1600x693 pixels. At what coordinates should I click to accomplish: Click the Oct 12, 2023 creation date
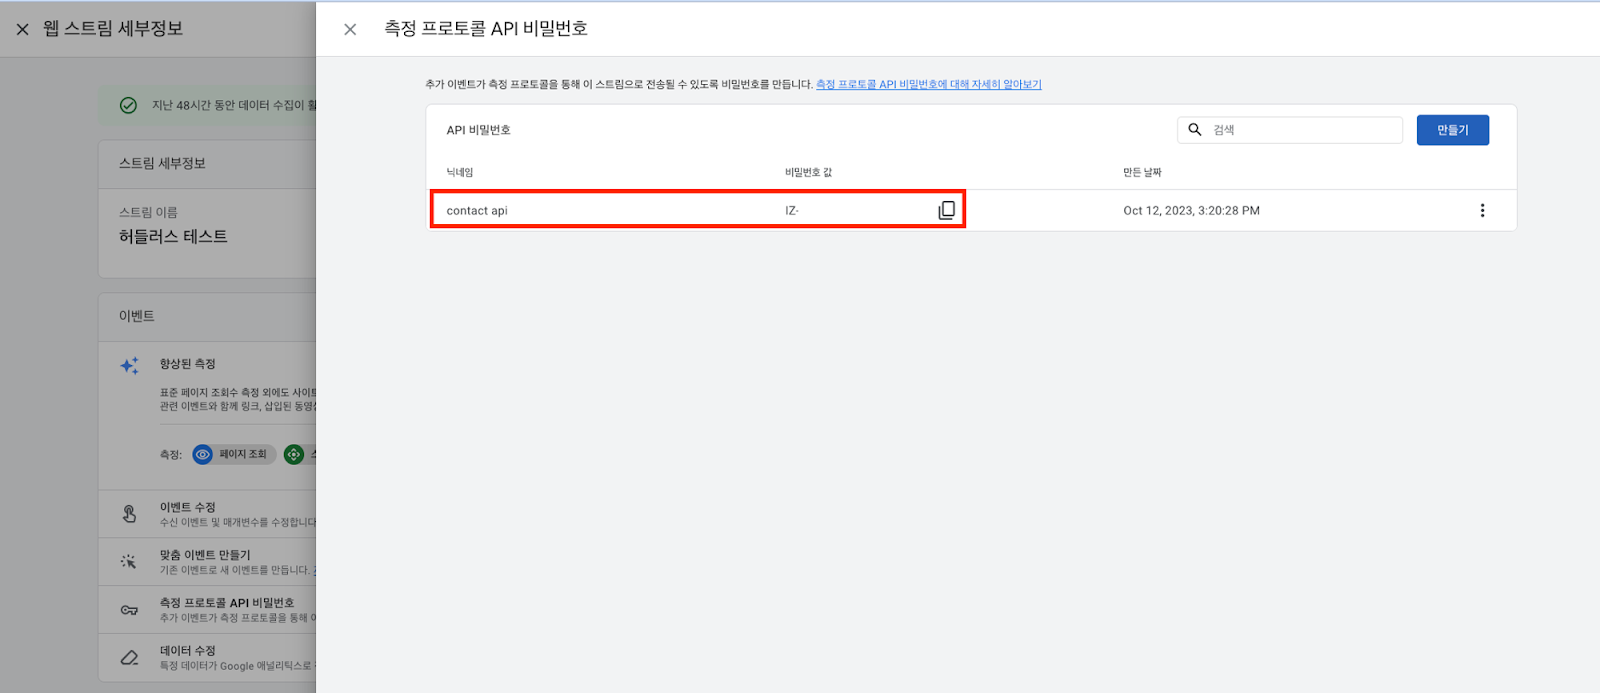pos(1191,211)
